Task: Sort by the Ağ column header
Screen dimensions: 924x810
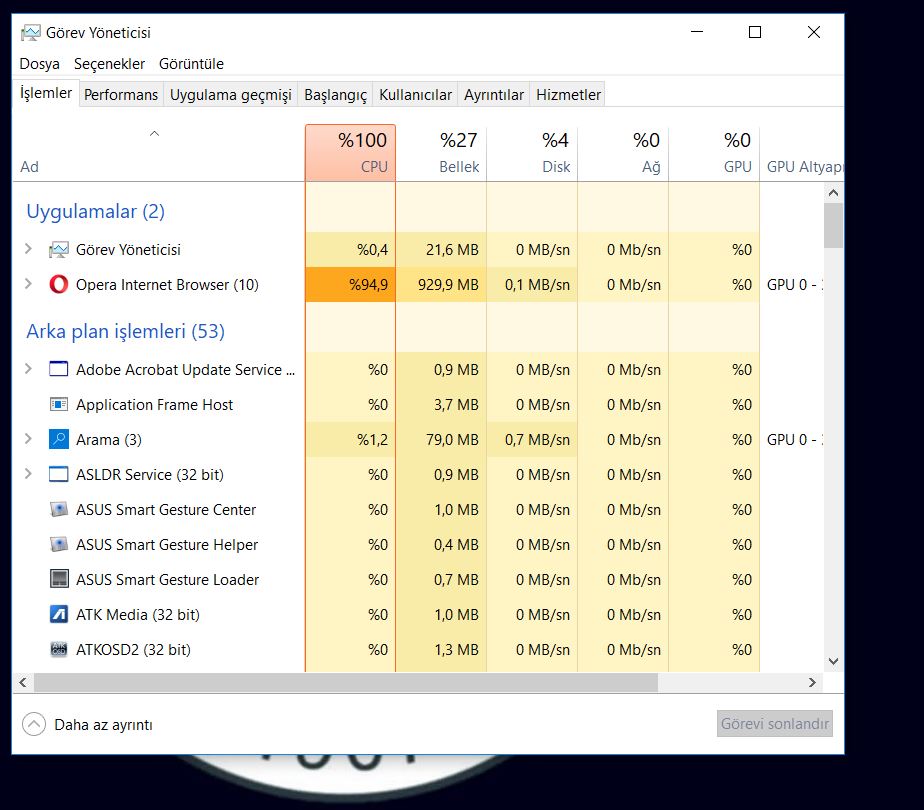Action: 623,153
